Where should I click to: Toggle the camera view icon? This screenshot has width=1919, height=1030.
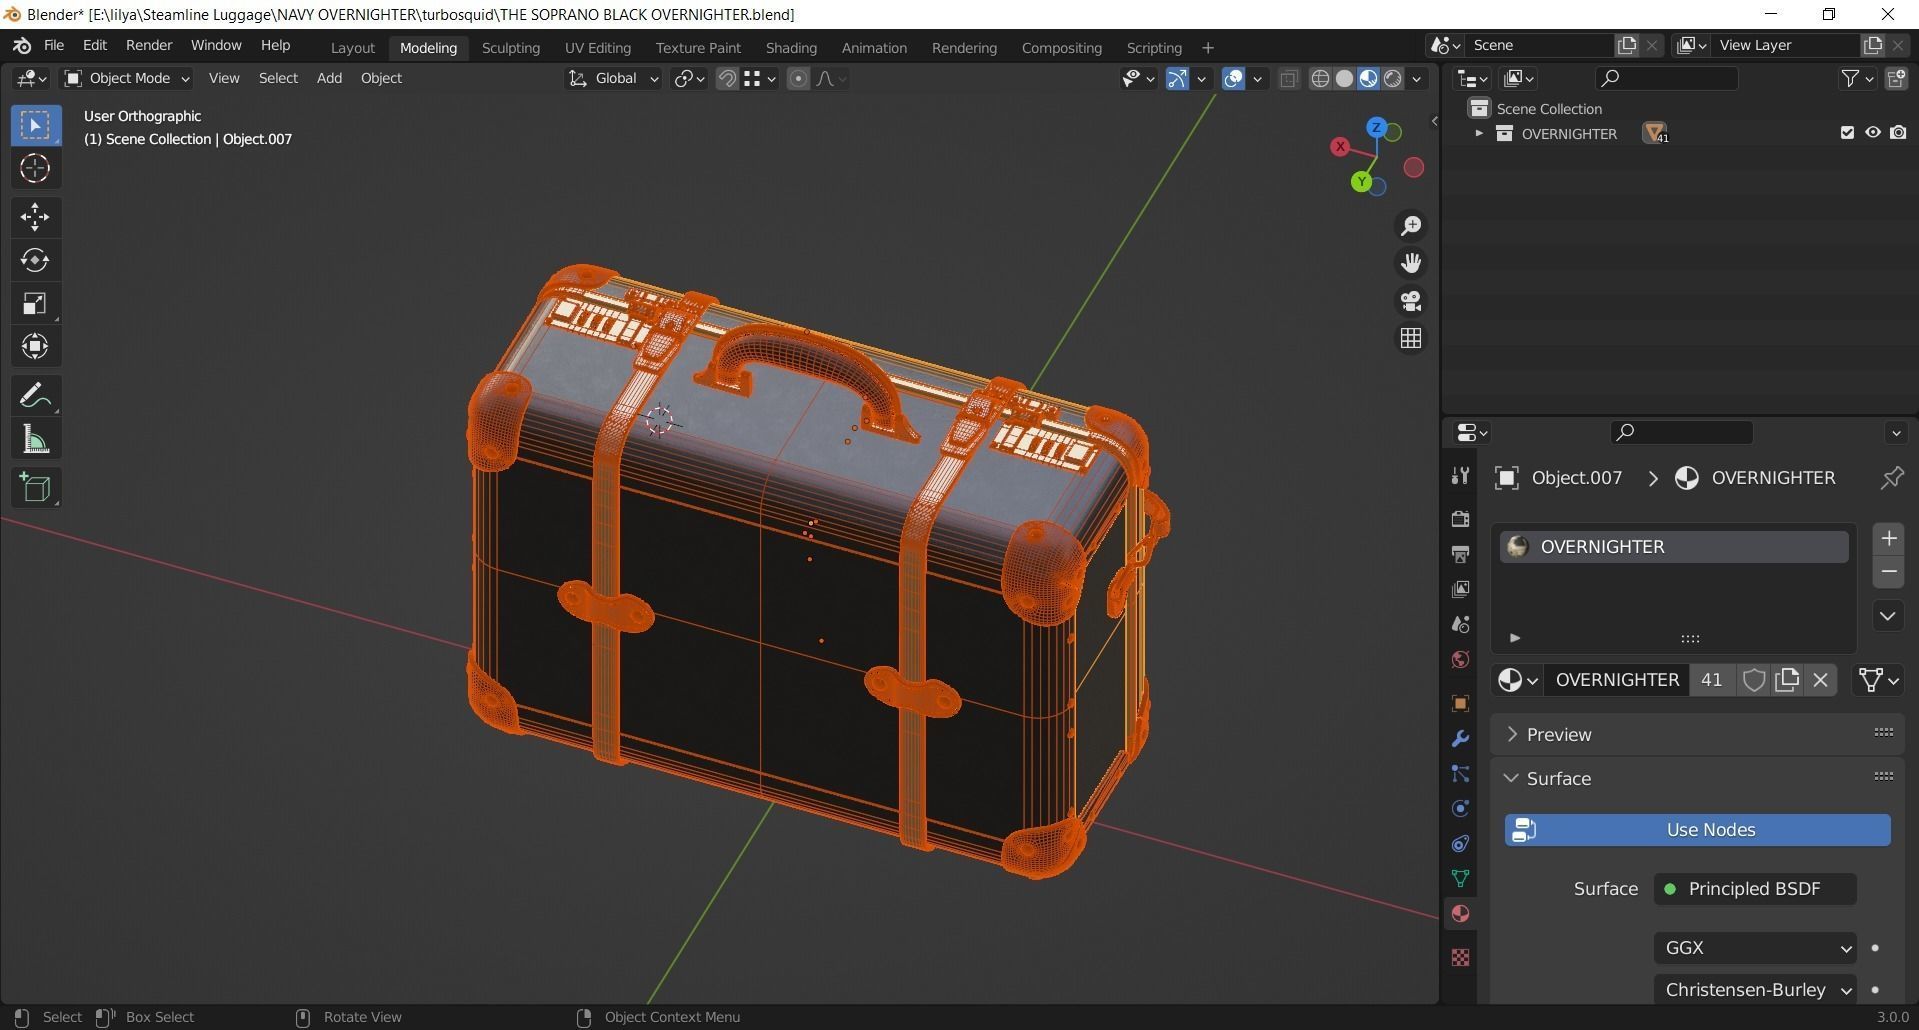(x=1411, y=301)
